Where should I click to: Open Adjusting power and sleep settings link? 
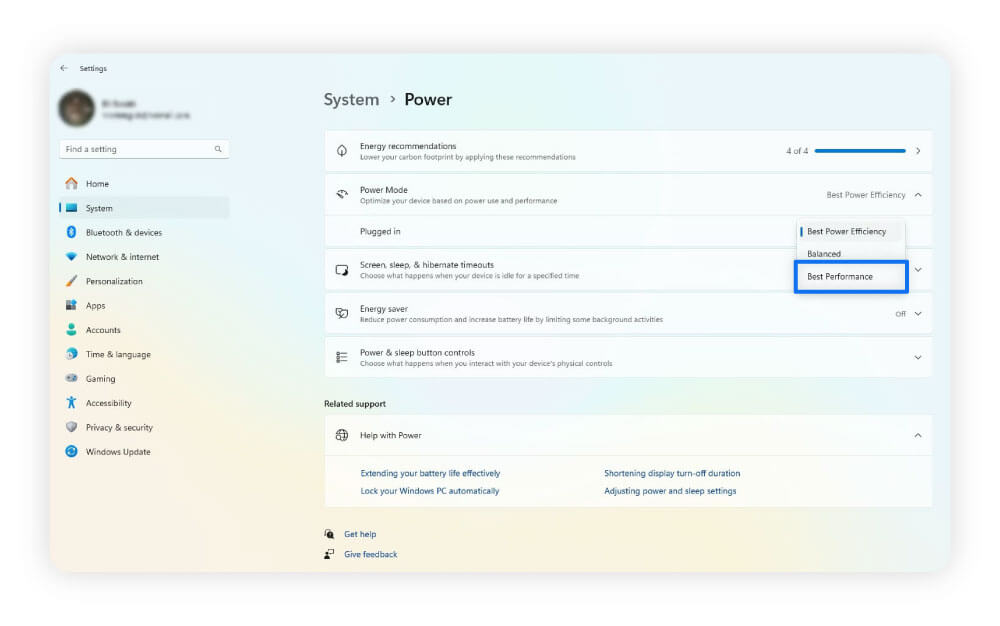[670, 491]
